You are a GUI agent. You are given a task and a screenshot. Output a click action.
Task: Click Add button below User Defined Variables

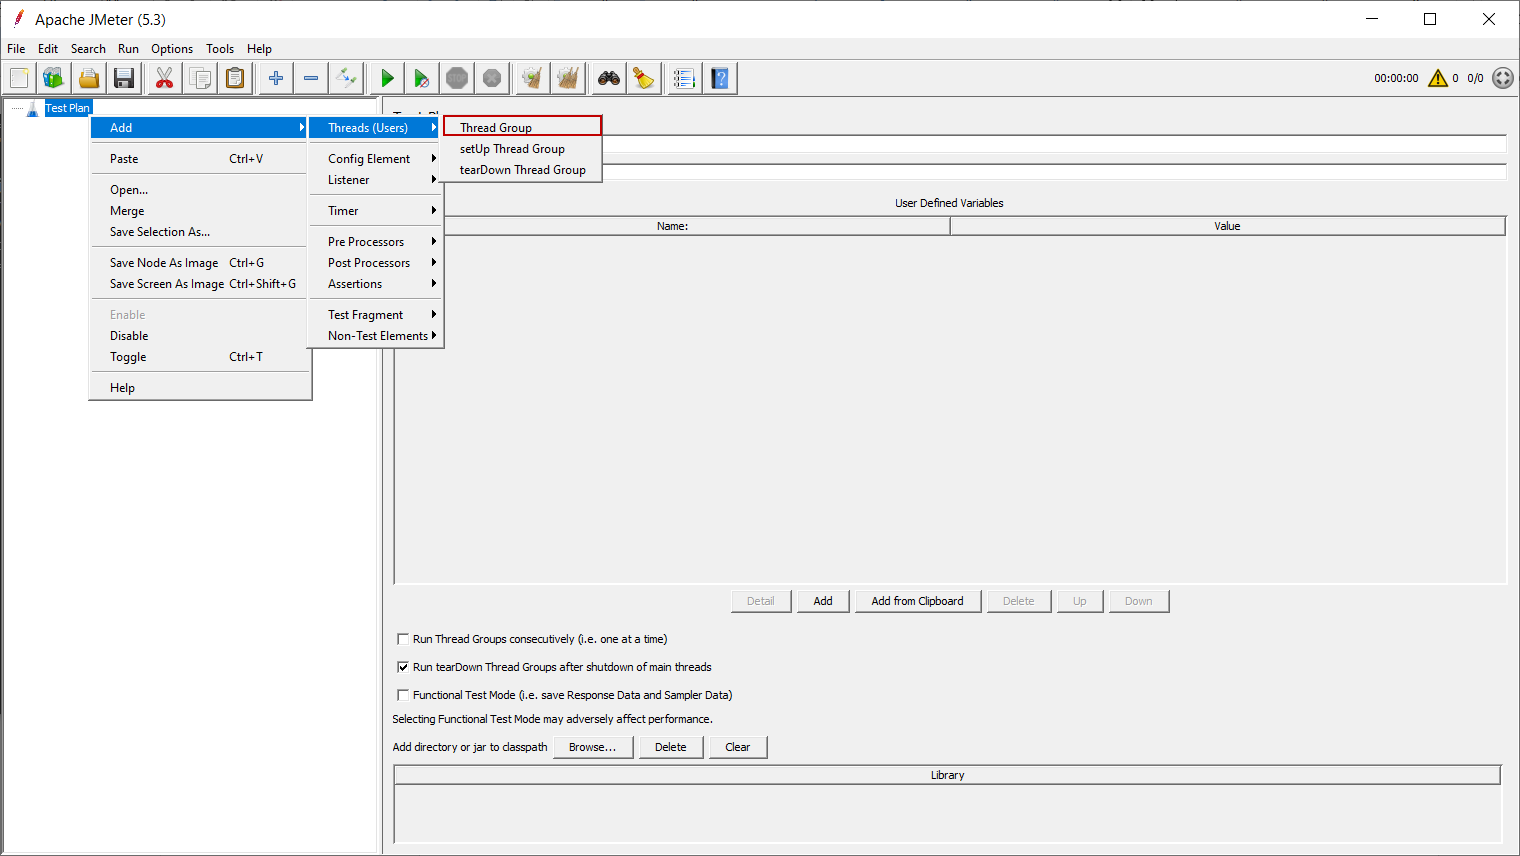coord(823,601)
